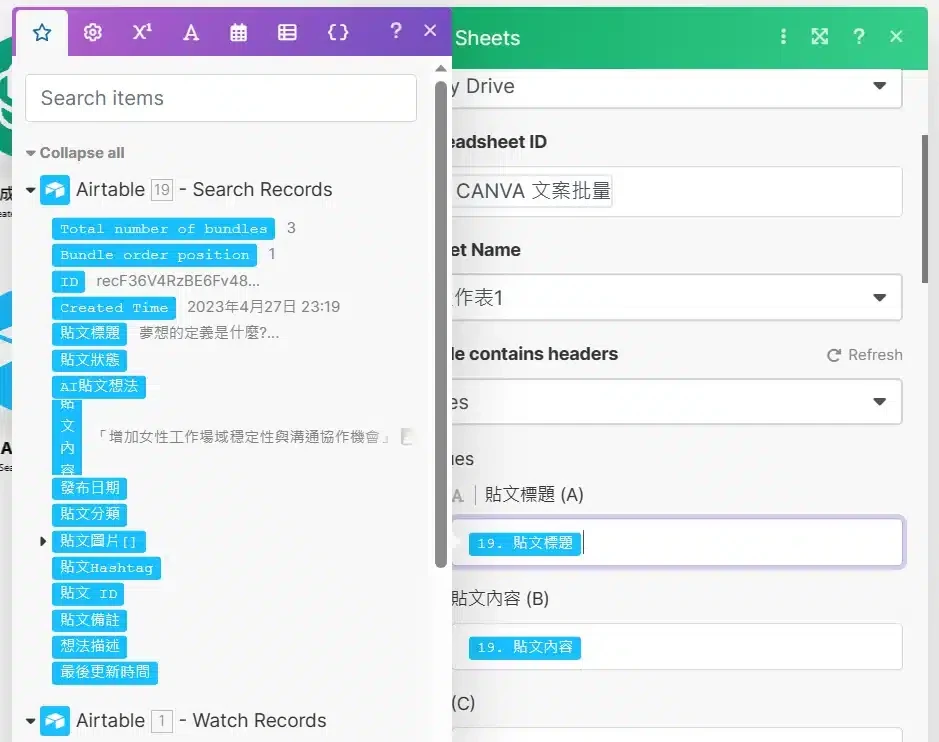The height and width of the screenshot is (742, 939).
Task: Click the 貼文標題 (A) input field
Action: tap(678, 542)
